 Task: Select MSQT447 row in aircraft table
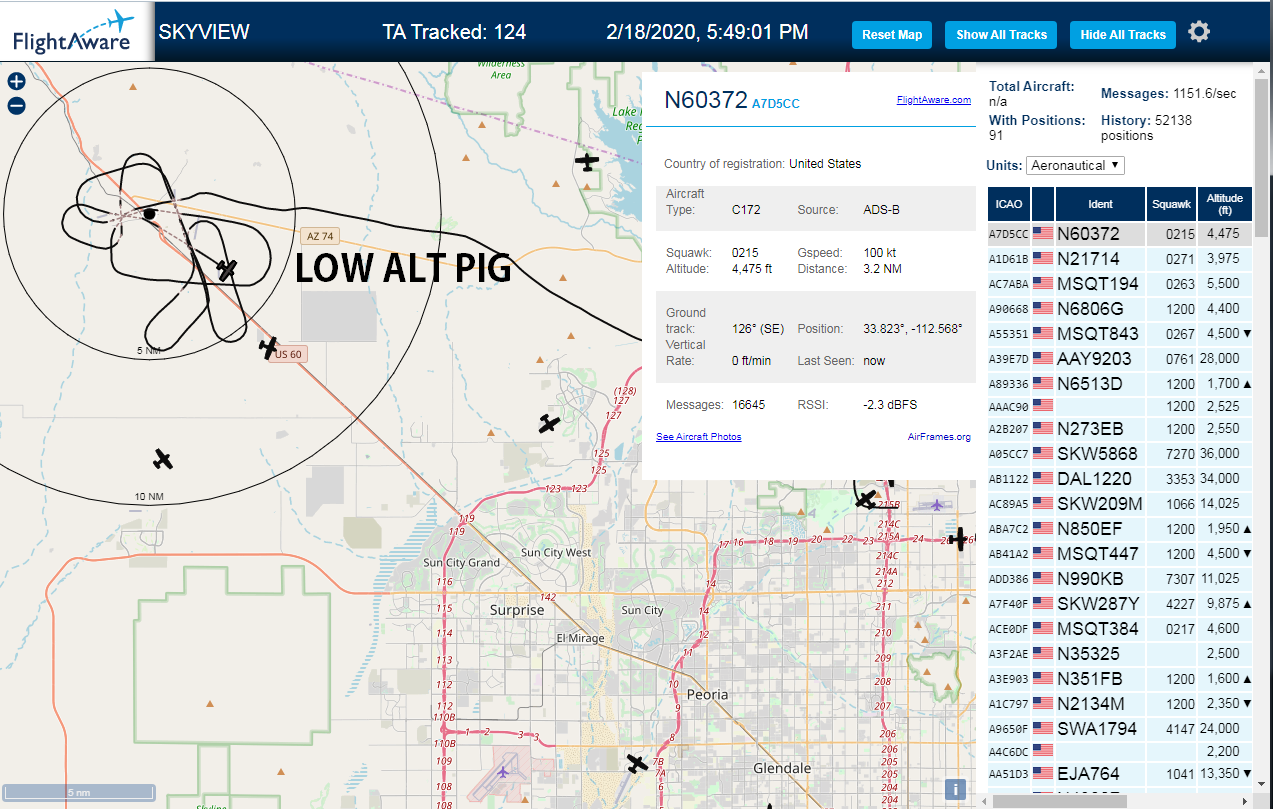point(1119,553)
